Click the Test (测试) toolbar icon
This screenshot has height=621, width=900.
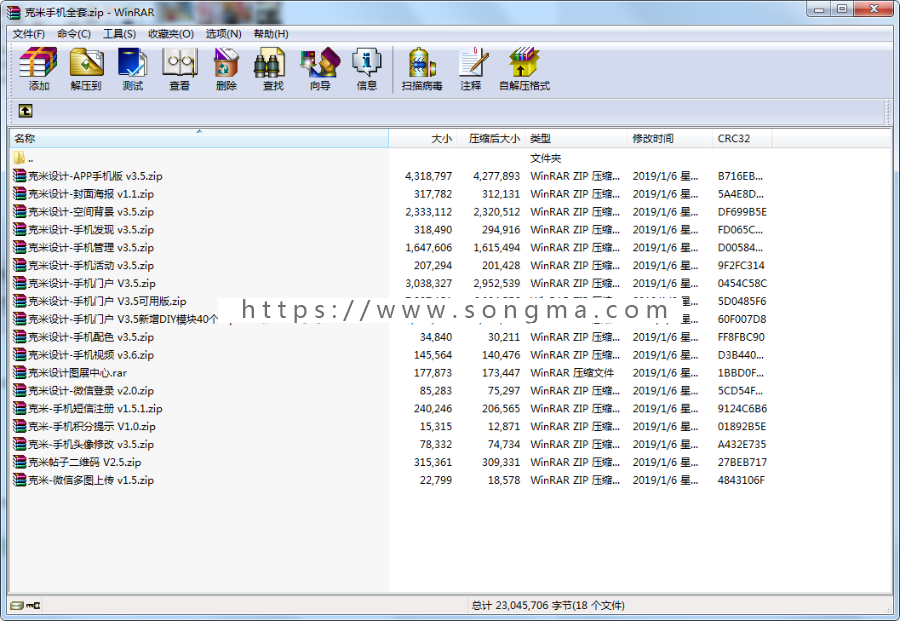tap(133, 63)
